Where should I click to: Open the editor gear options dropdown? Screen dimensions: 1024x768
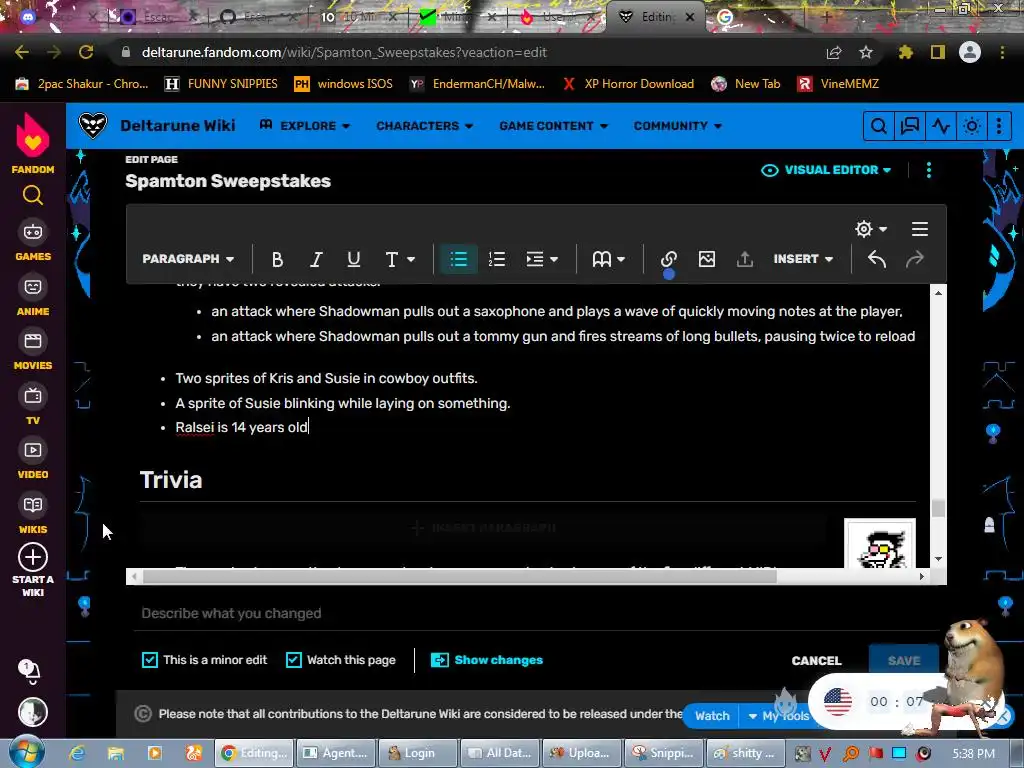pos(871,229)
